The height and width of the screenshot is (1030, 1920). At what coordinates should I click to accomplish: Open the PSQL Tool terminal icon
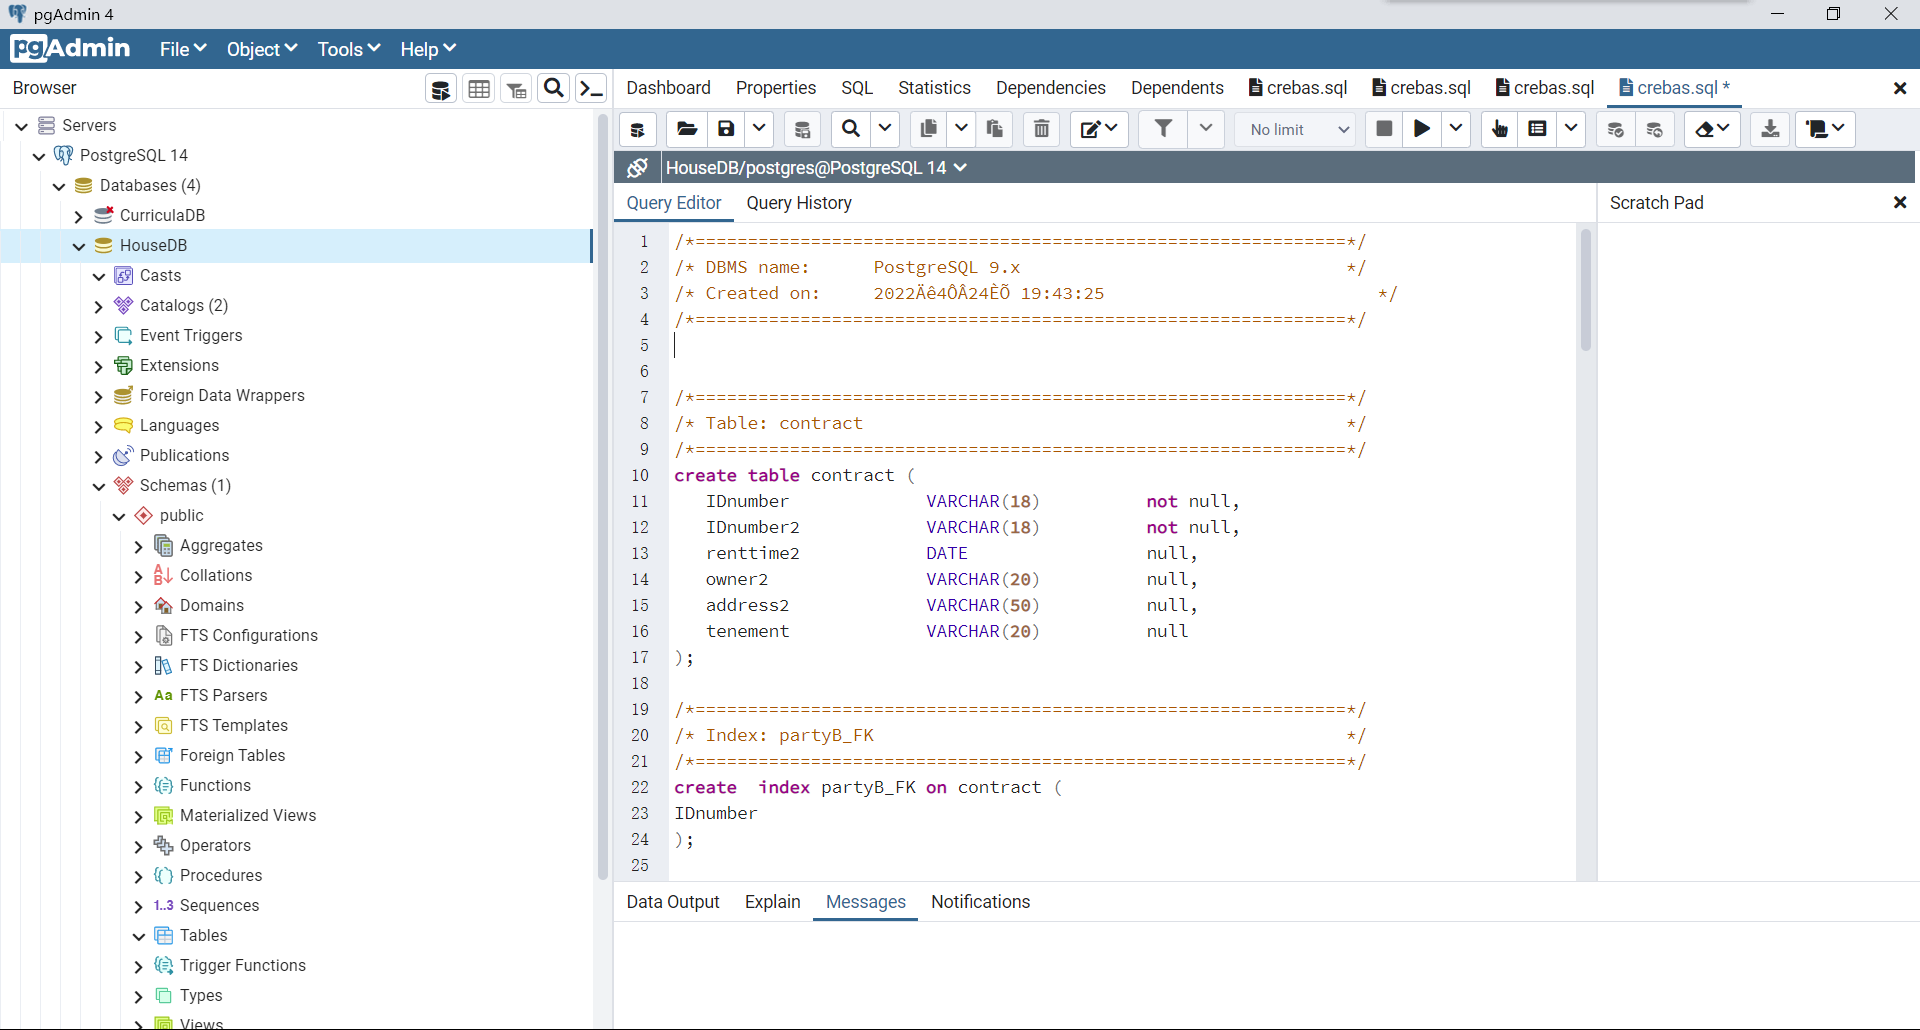[592, 89]
